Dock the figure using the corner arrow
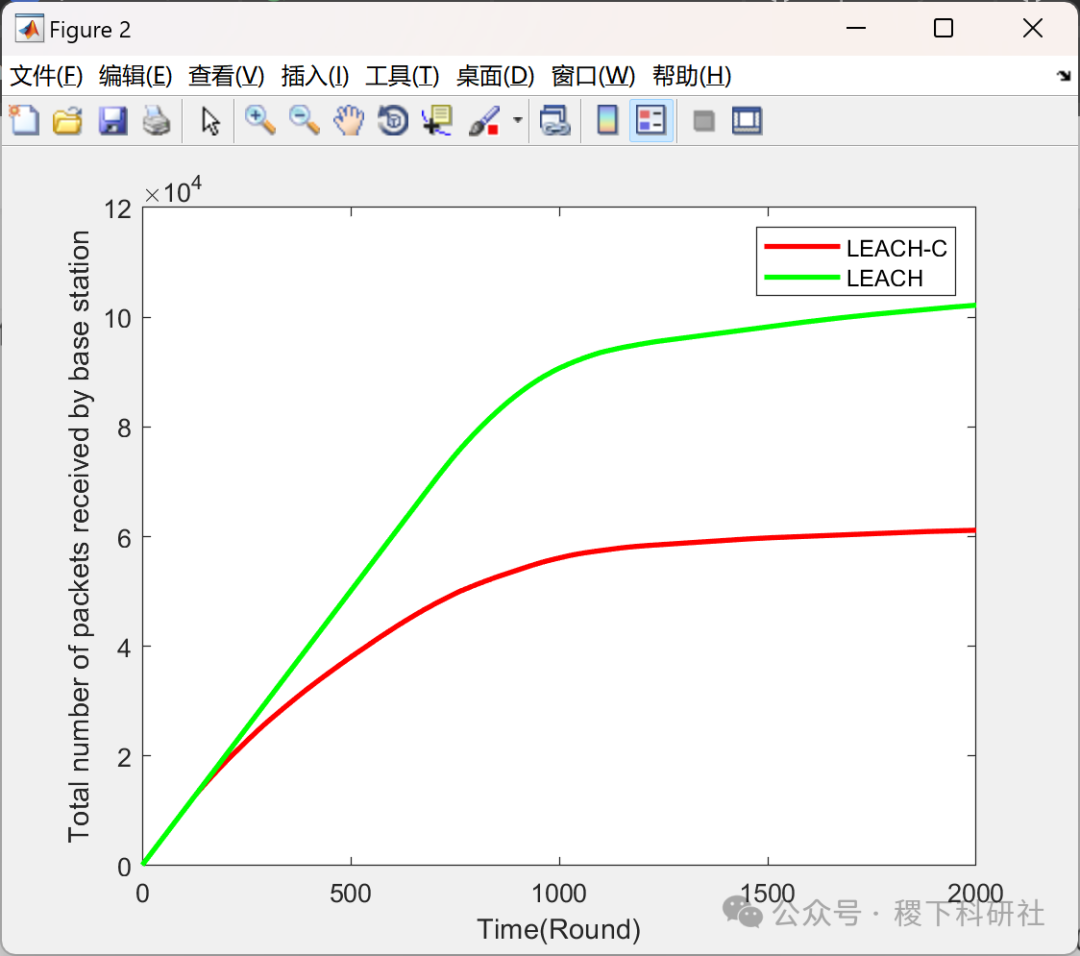Image resolution: width=1080 pixels, height=956 pixels. [x=1064, y=76]
